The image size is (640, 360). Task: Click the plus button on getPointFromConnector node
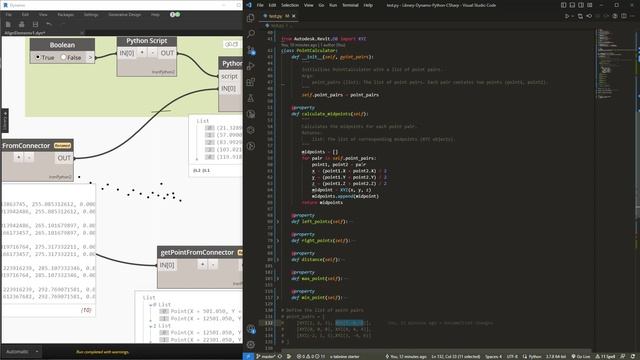tap(202, 264)
